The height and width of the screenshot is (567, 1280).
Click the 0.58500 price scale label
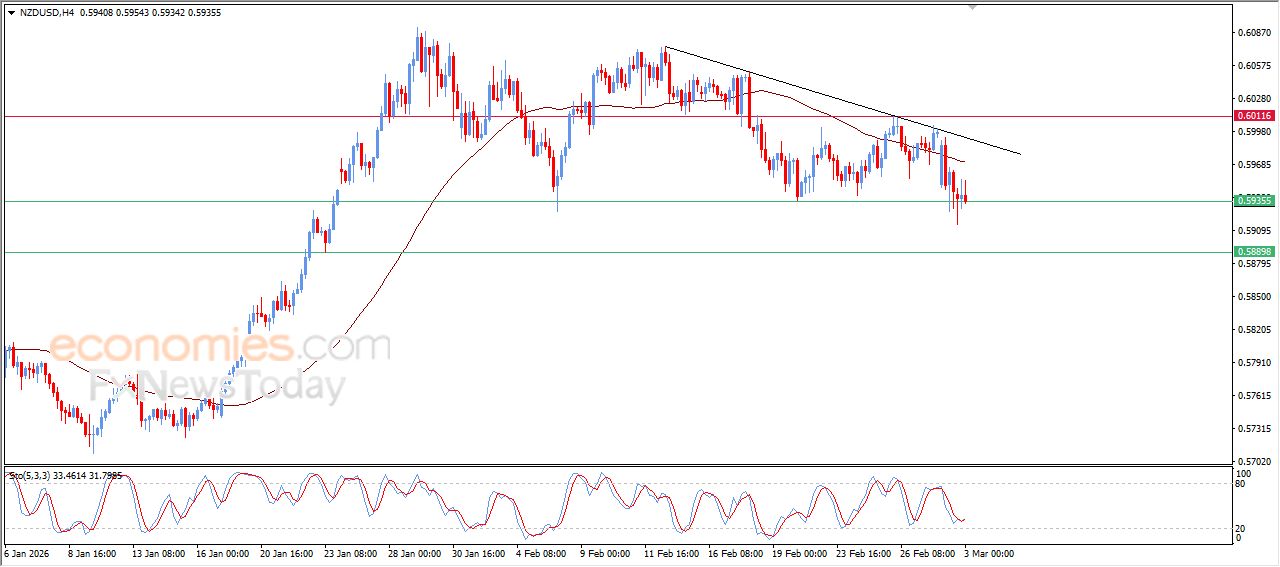pos(1255,297)
